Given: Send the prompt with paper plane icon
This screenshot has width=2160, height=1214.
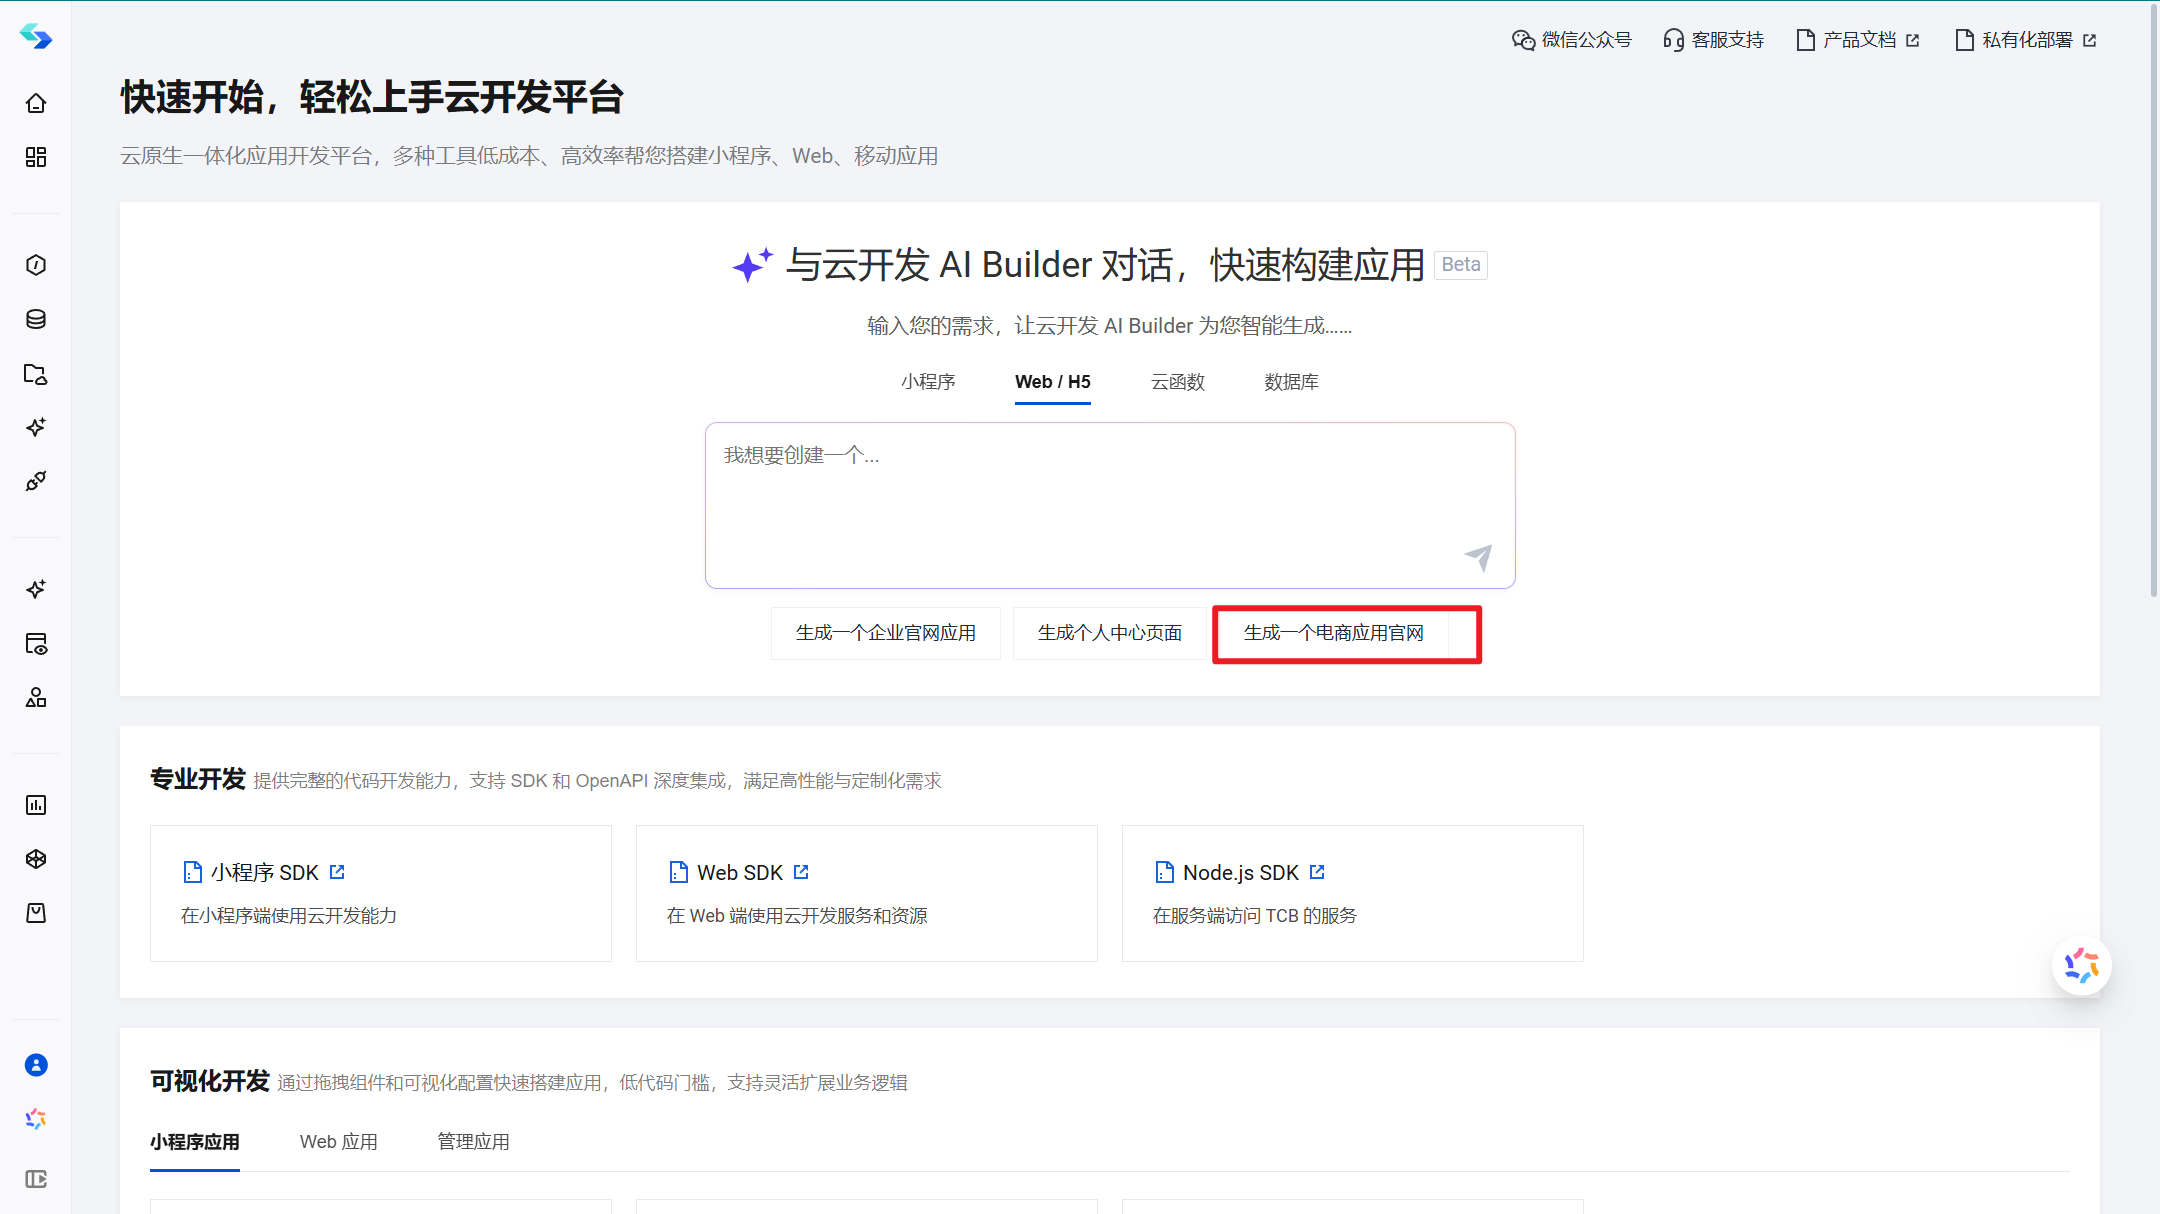Looking at the screenshot, I should click(x=1478, y=557).
